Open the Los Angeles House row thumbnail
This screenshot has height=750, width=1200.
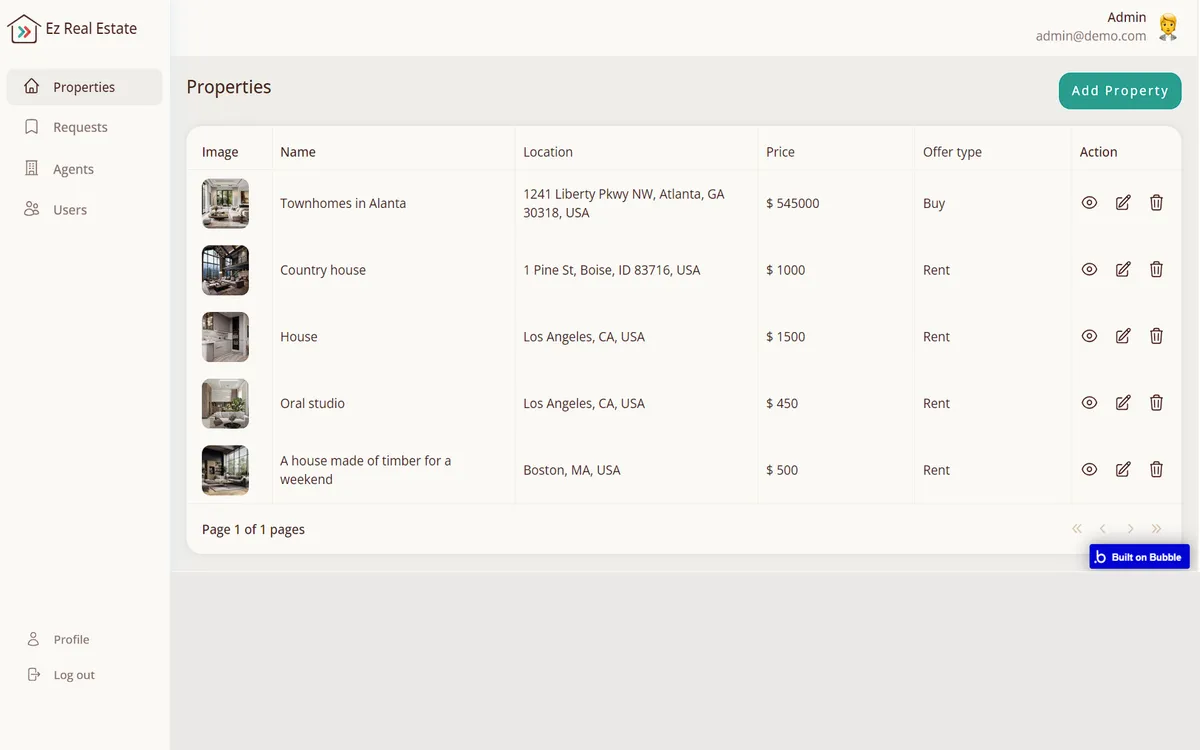(x=225, y=336)
